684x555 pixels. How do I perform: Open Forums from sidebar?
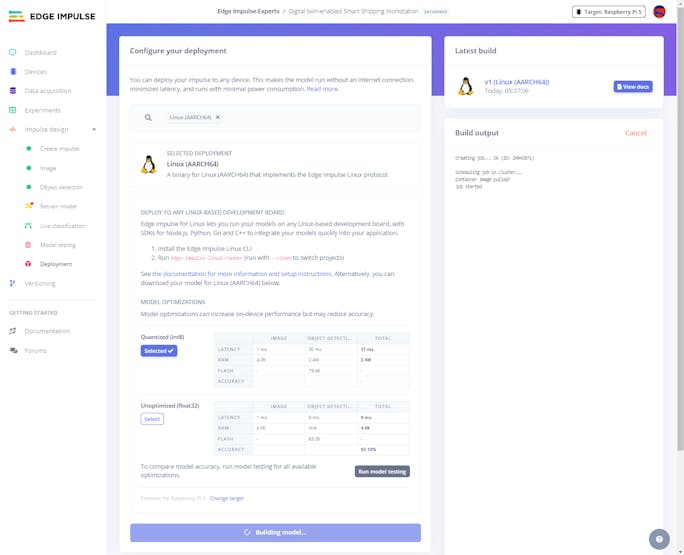[x=35, y=351]
